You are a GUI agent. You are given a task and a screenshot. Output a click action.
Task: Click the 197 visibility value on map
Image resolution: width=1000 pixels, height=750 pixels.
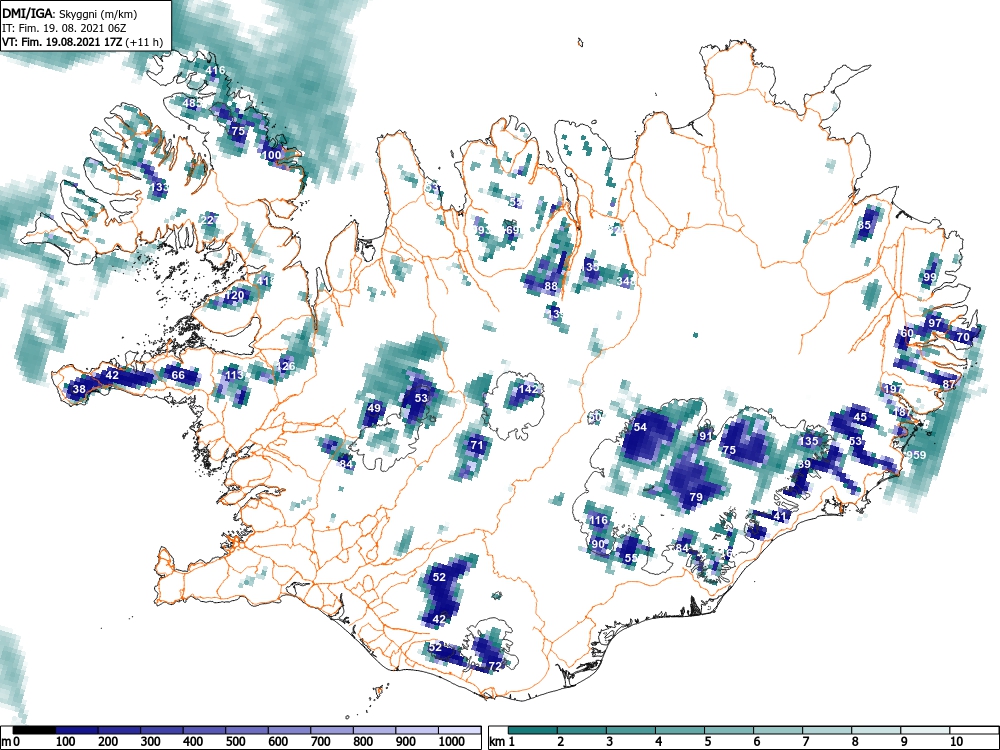click(893, 389)
